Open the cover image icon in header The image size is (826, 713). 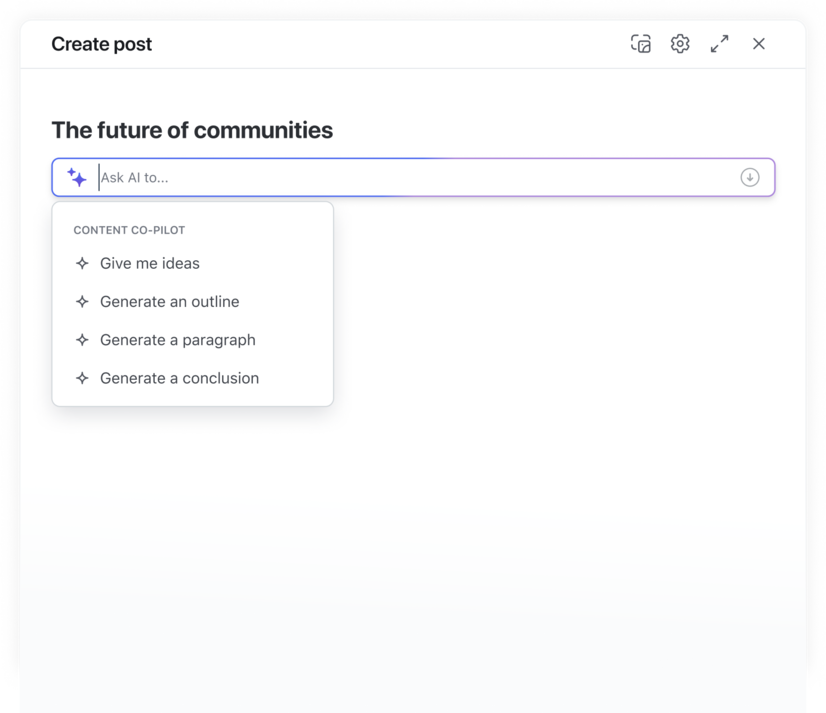[641, 44]
